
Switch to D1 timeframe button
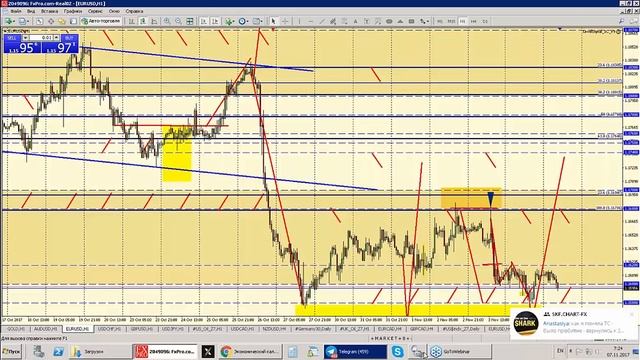[485, 21]
